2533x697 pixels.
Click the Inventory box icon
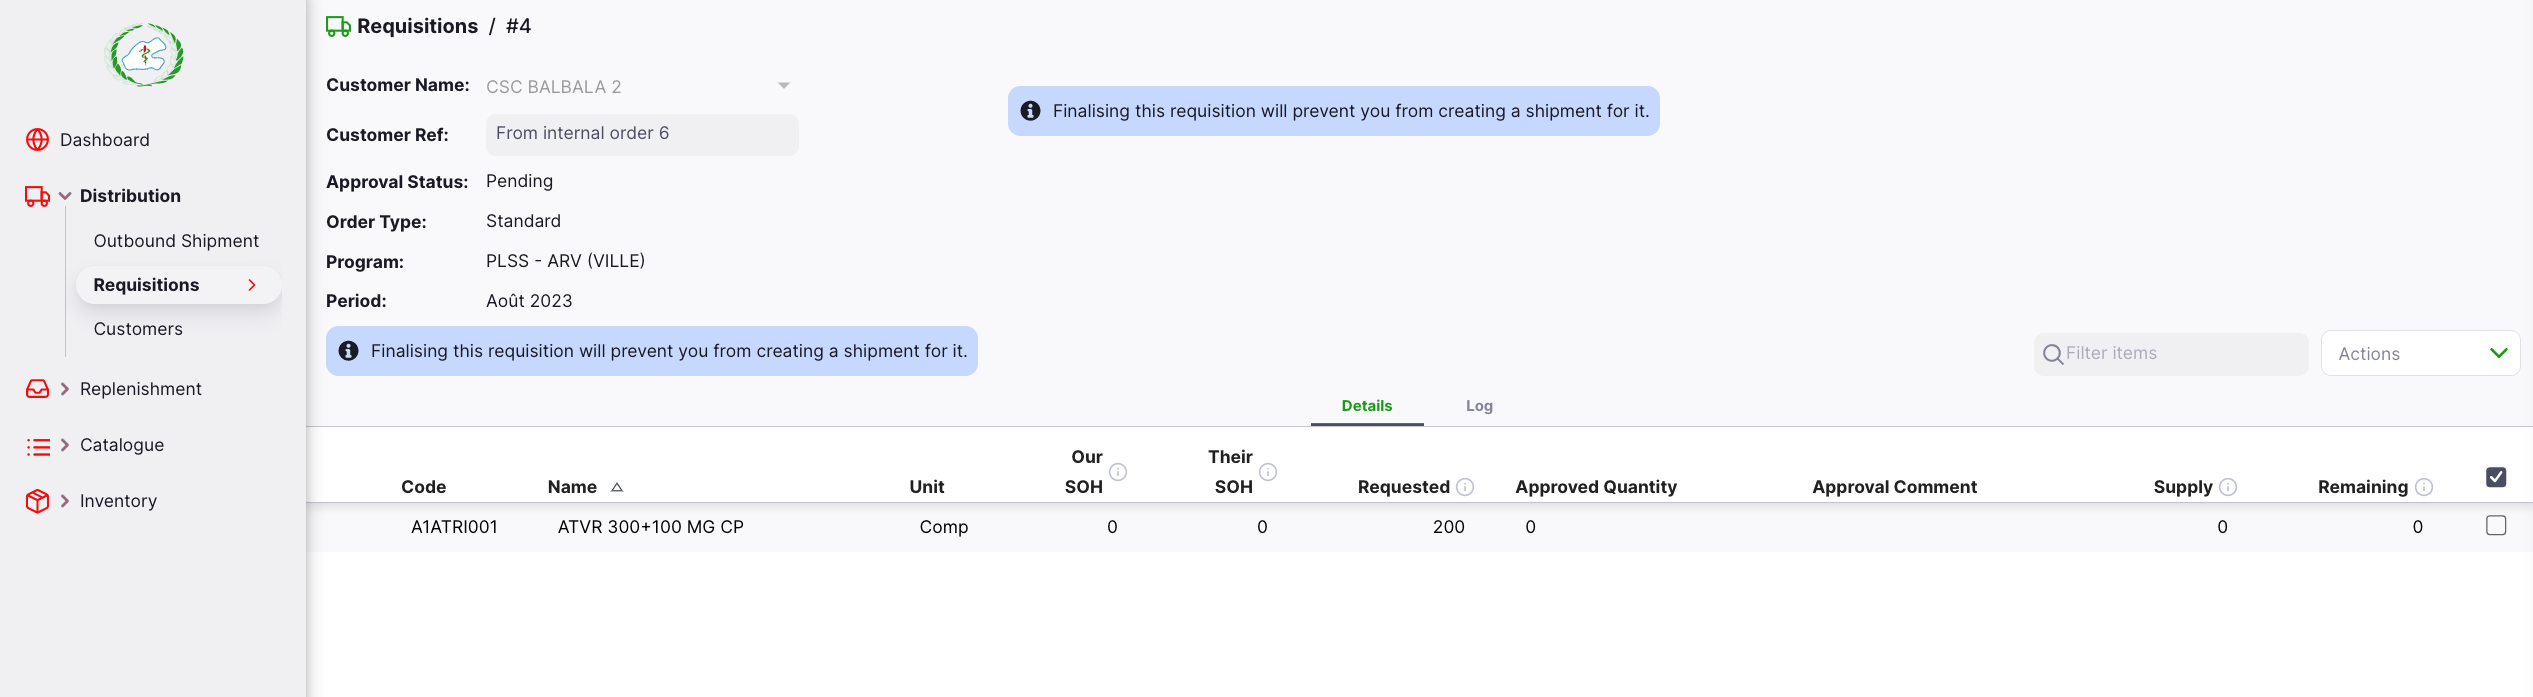37,501
